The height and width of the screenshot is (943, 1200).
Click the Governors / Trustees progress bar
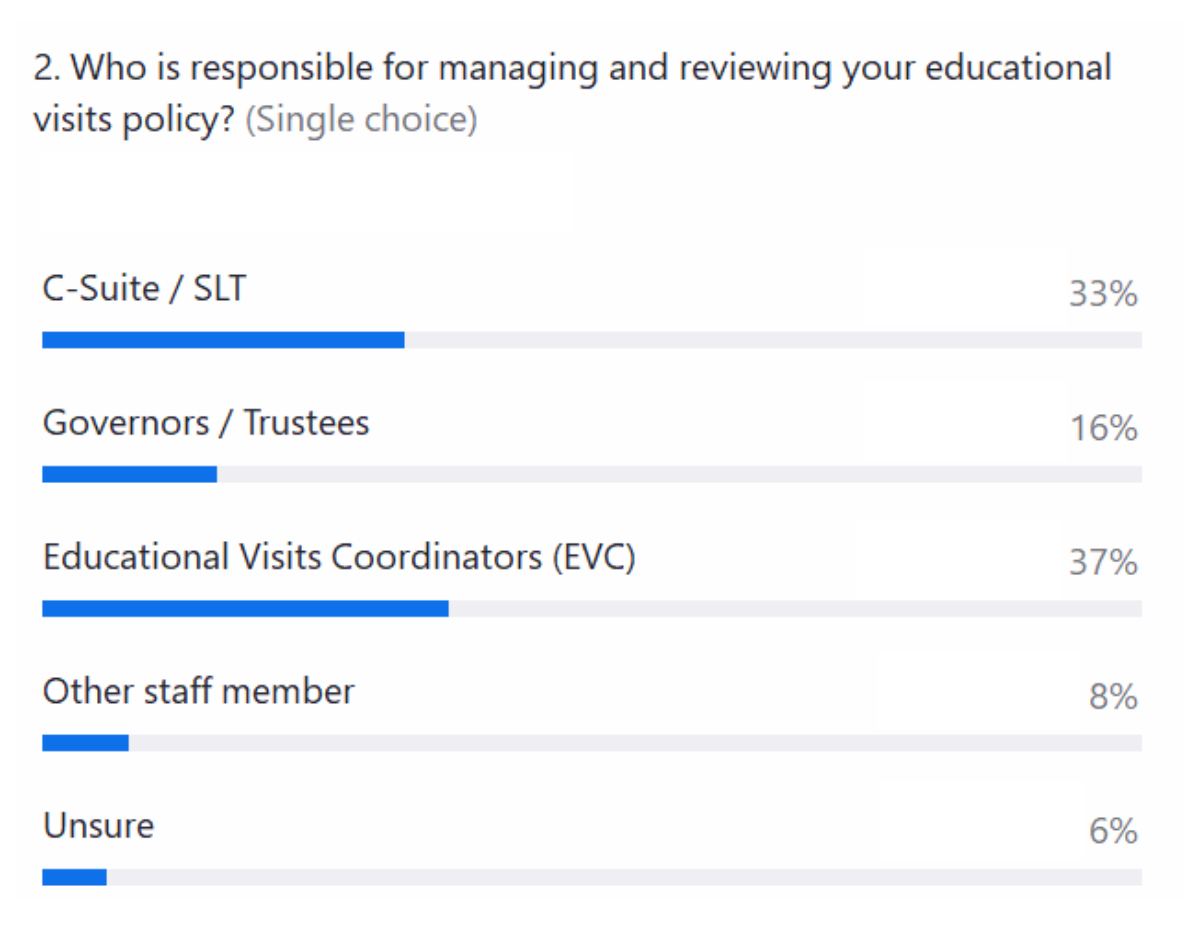(592, 474)
